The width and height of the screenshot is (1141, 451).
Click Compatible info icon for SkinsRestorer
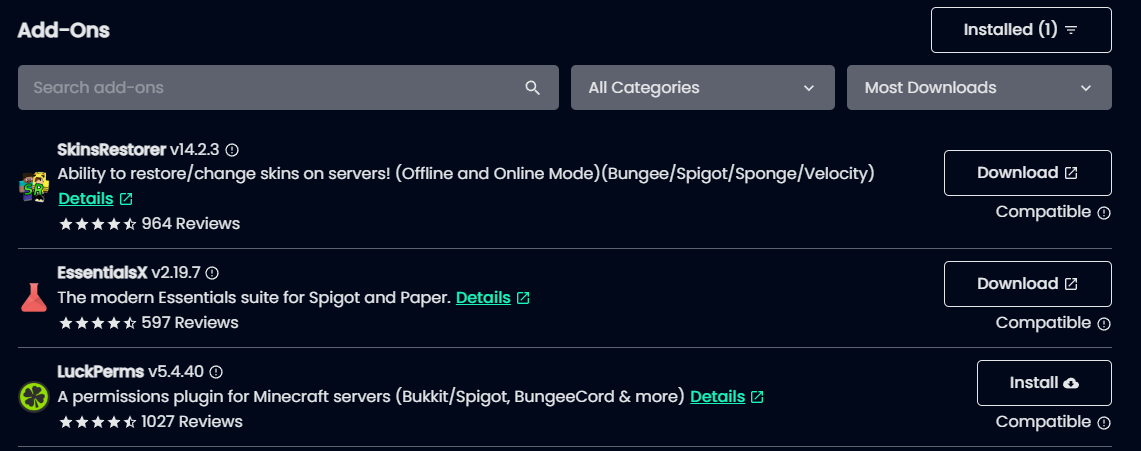tap(1104, 212)
